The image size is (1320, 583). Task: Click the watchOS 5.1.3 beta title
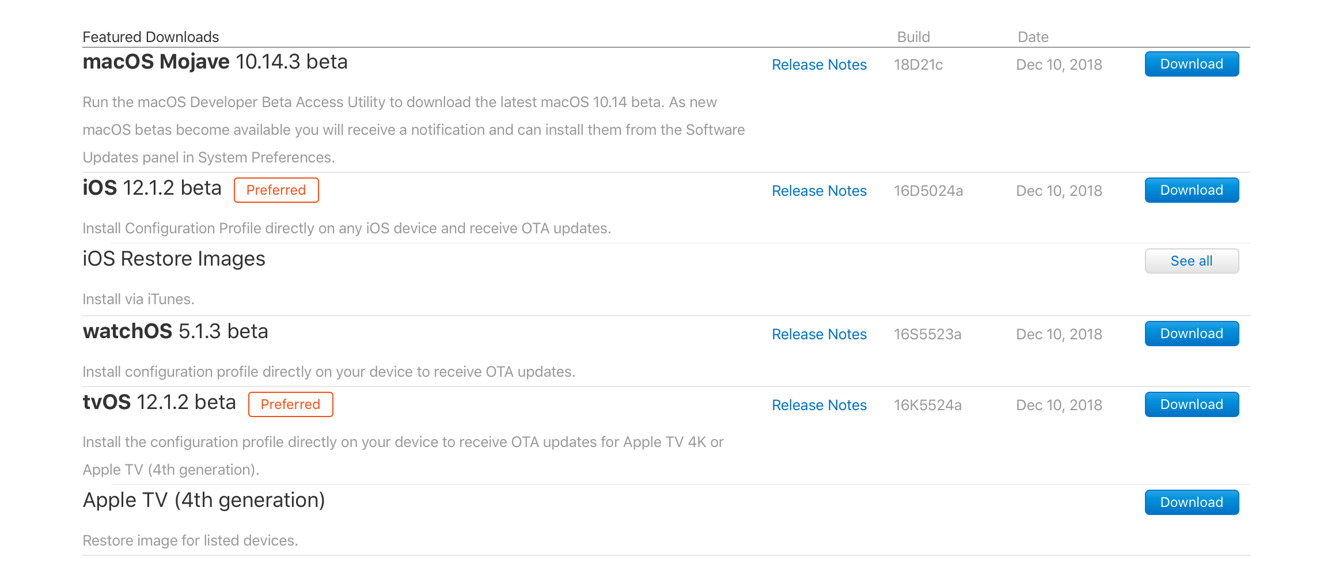coord(175,331)
